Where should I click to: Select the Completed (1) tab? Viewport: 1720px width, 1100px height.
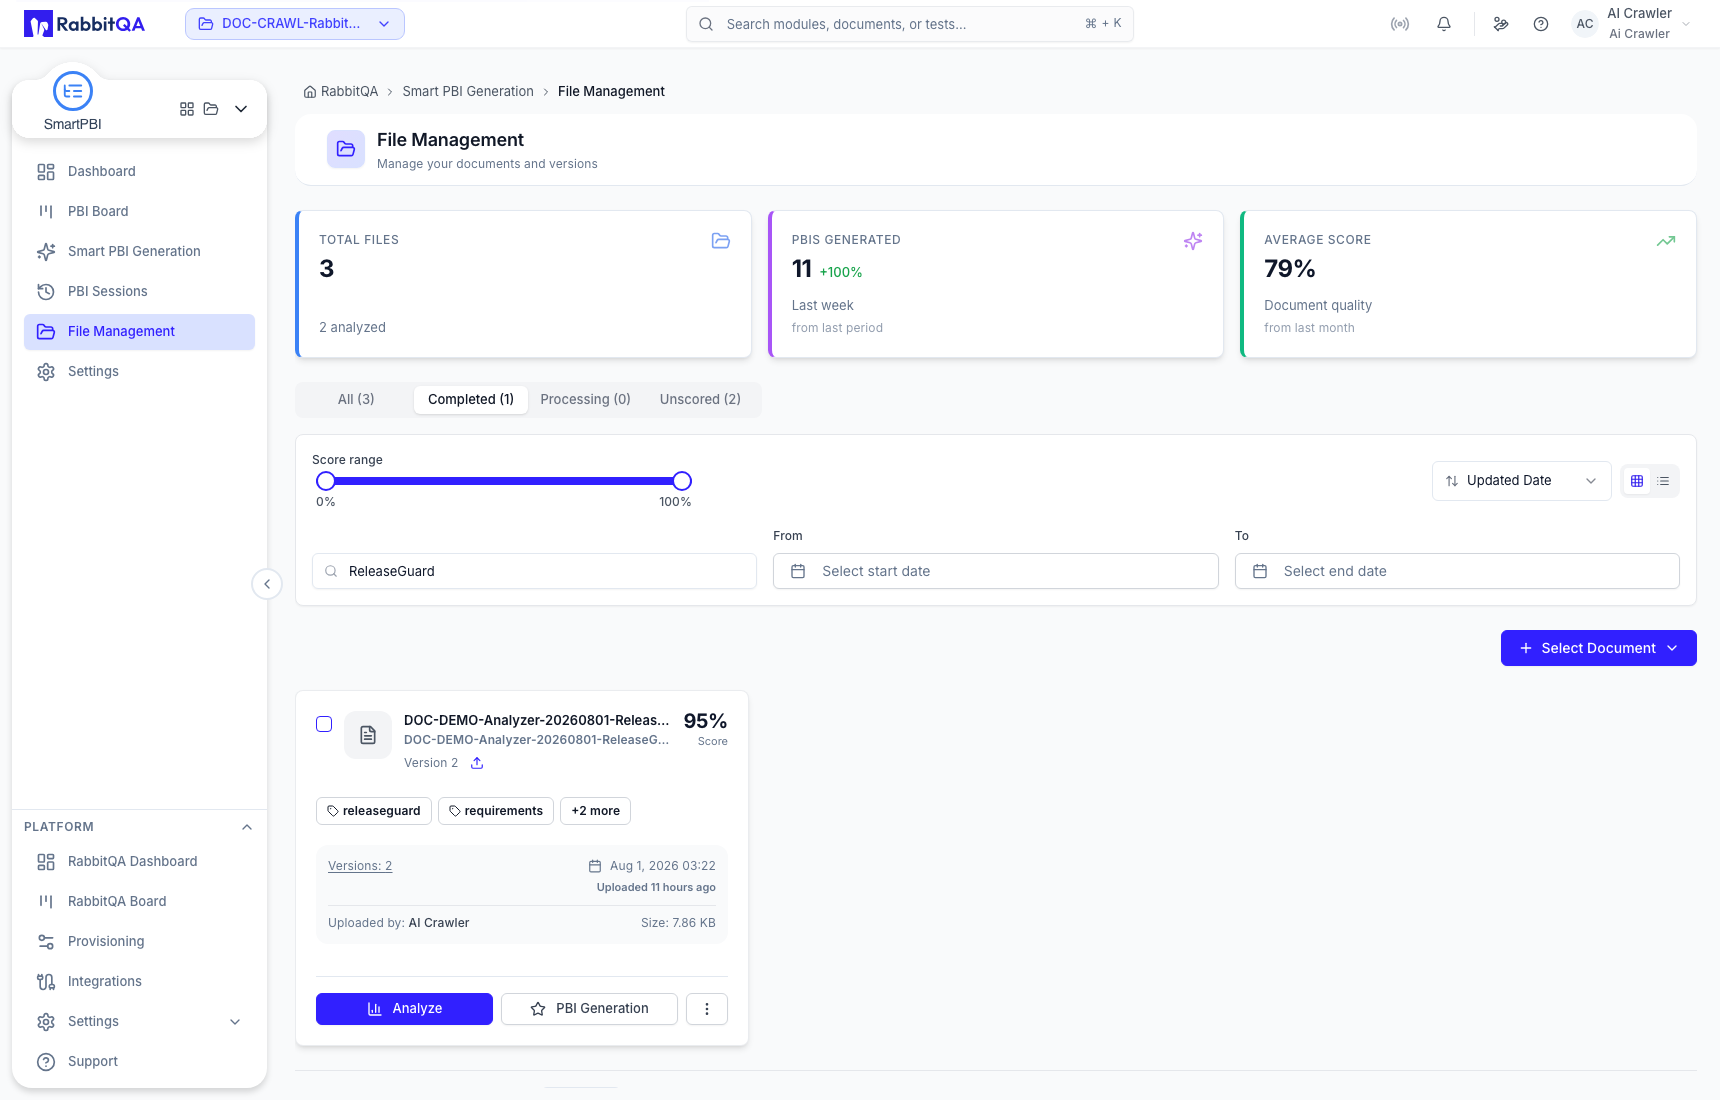pos(471,399)
